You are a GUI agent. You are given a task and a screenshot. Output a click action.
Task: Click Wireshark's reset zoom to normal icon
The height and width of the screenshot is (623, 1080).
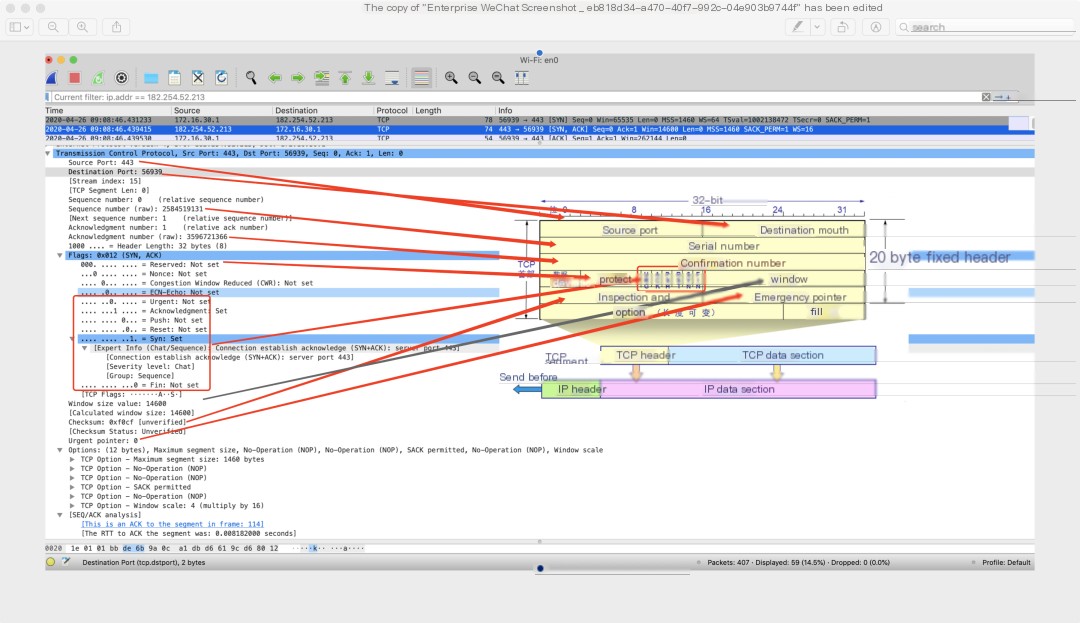(498, 78)
